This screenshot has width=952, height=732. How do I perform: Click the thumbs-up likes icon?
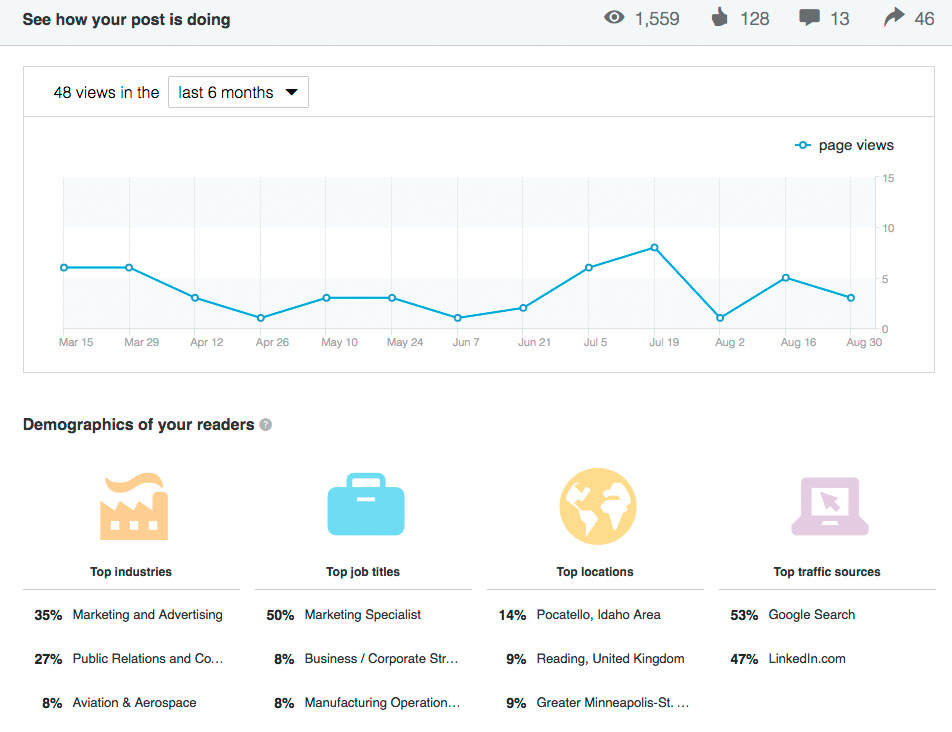[719, 18]
